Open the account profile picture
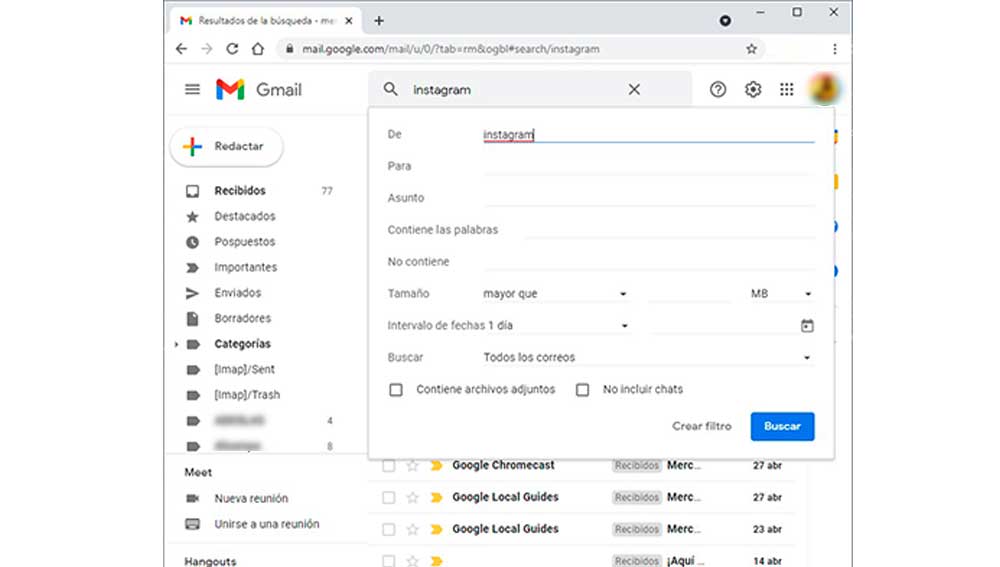 tap(824, 89)
